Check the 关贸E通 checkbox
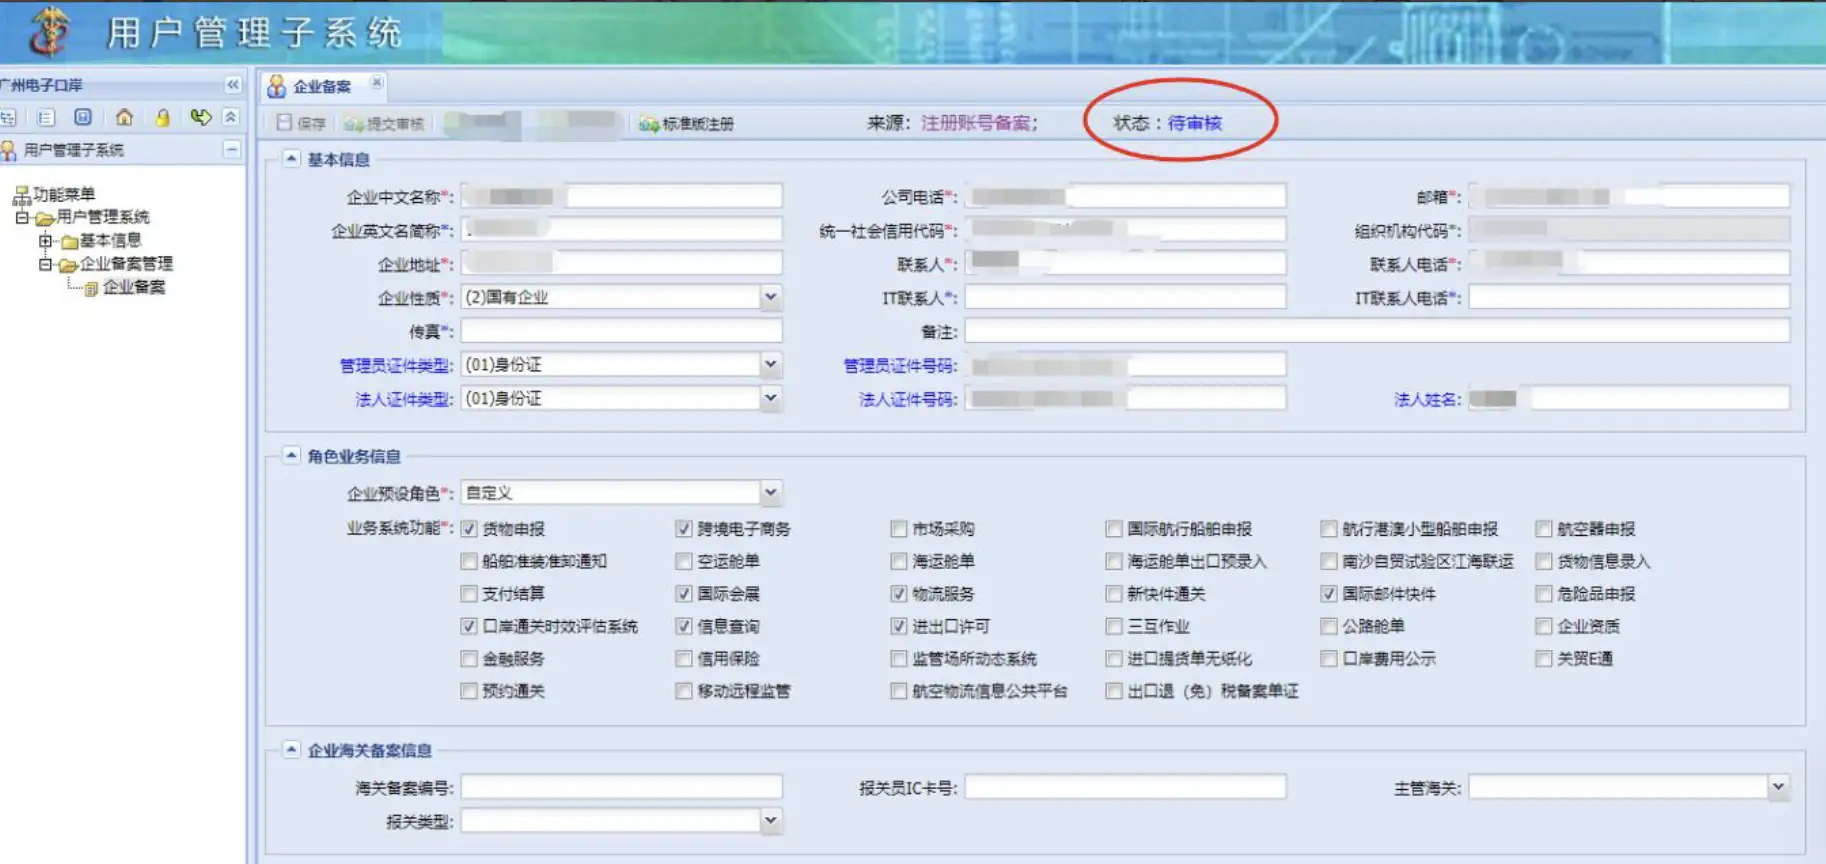 (1544, 659)
